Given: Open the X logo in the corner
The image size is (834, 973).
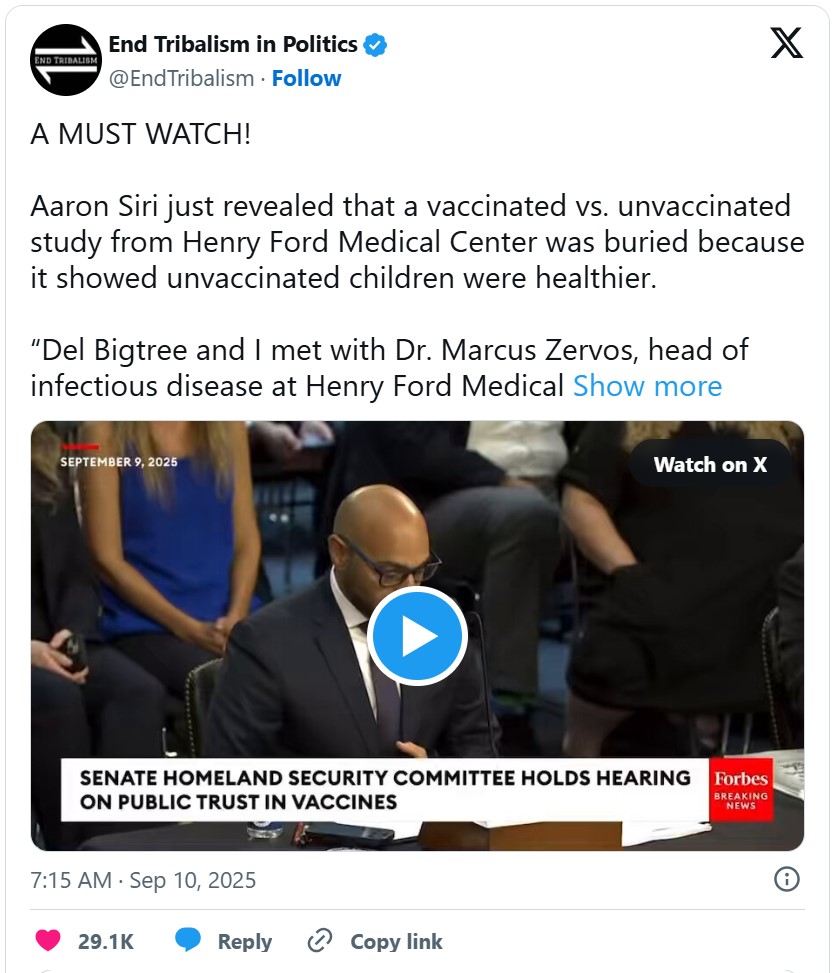Looking at the screenshot, I should (x=786, y=44).
